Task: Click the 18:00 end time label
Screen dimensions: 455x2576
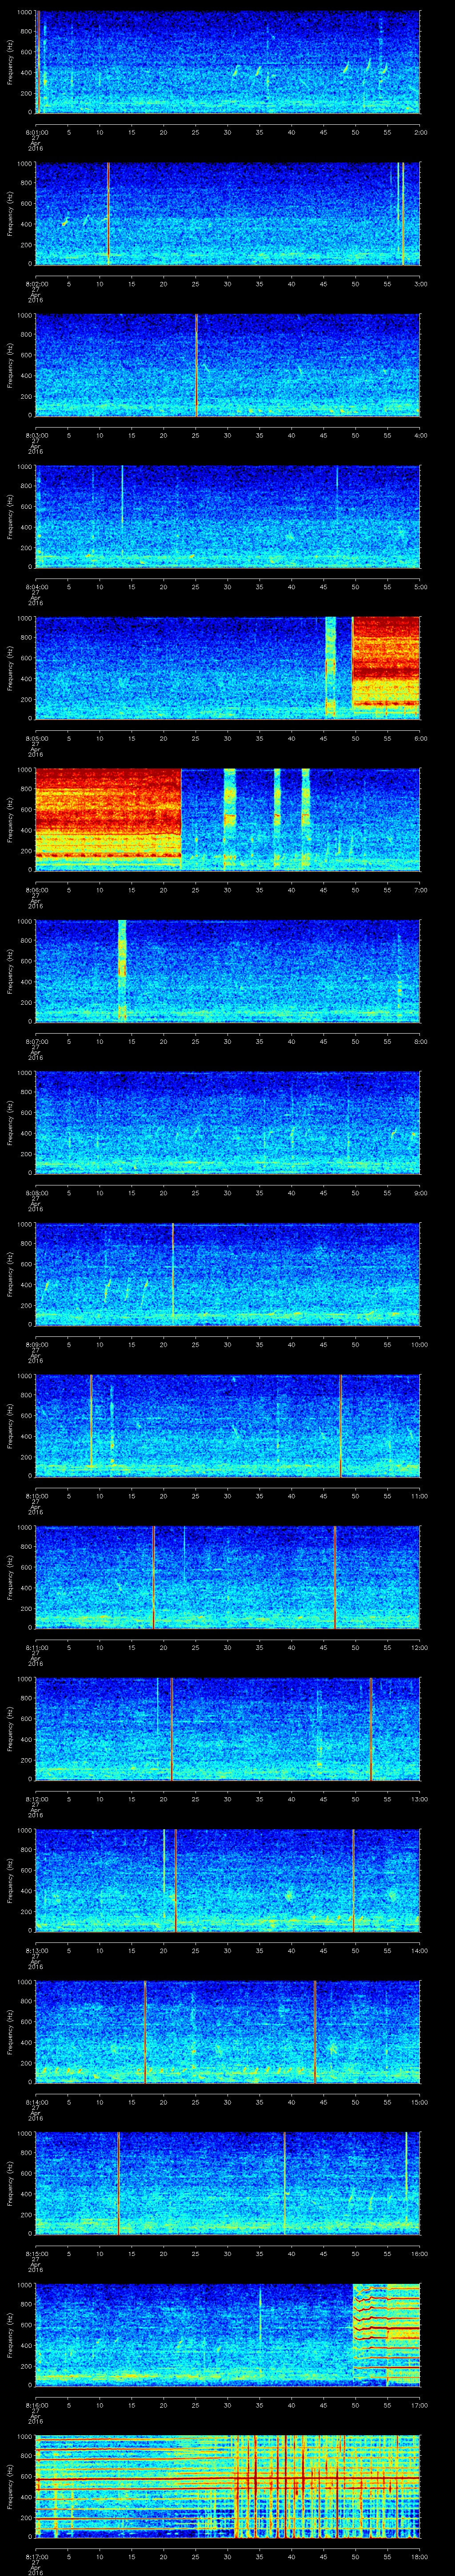Action: pos(419,2556)
